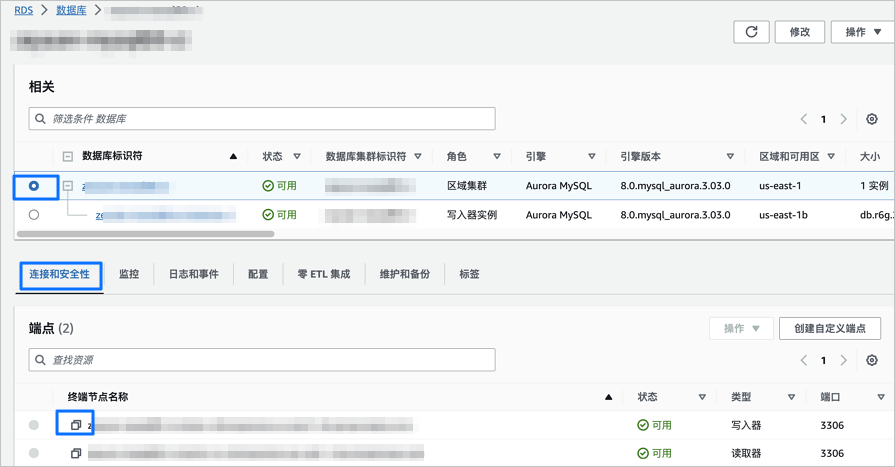Open the cluster identifier link in 区域集群 row

point(126,186)
